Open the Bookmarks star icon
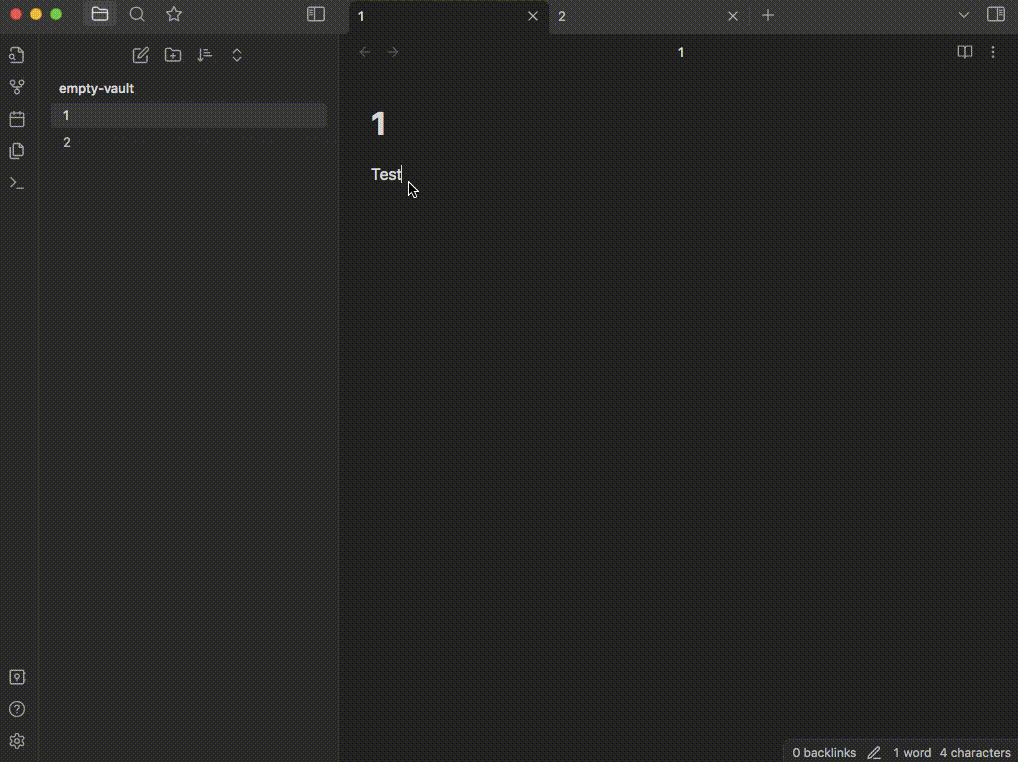 (x=174, y=14)
